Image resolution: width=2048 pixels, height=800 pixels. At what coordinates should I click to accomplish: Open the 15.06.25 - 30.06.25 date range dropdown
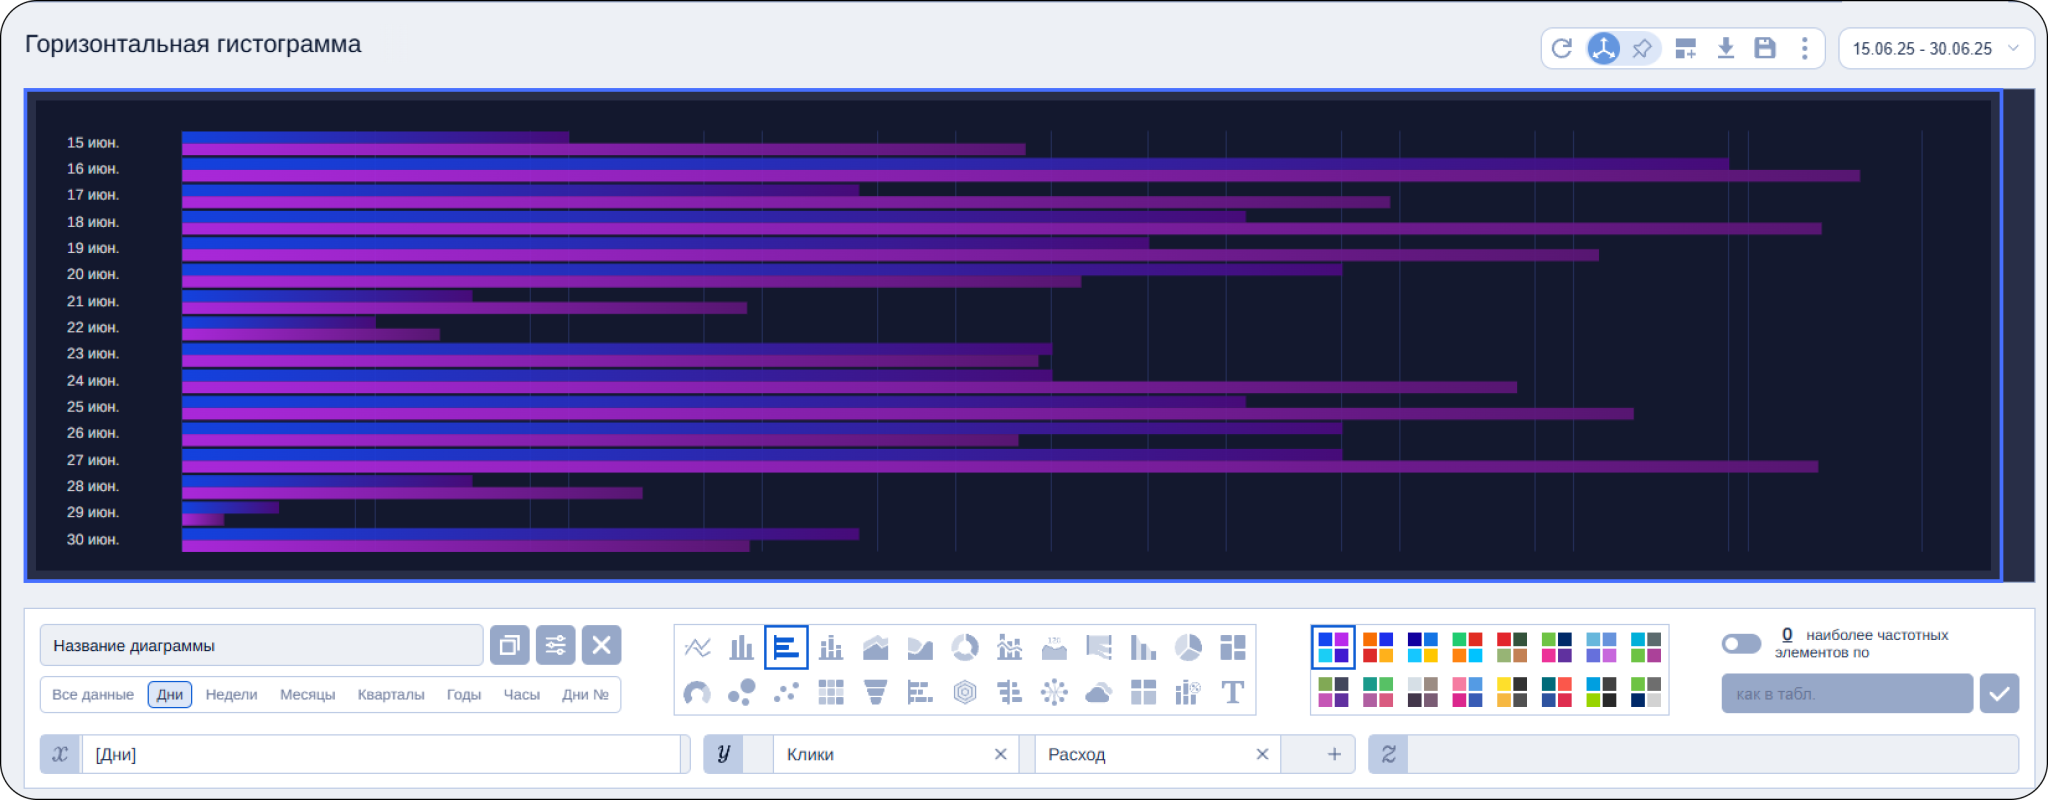(x=1935, y=48)
